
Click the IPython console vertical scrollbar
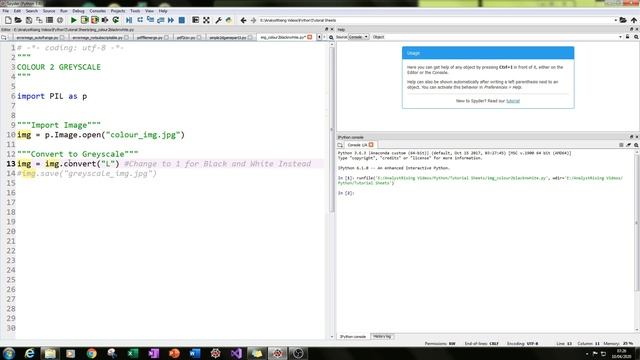coord(636,222)
